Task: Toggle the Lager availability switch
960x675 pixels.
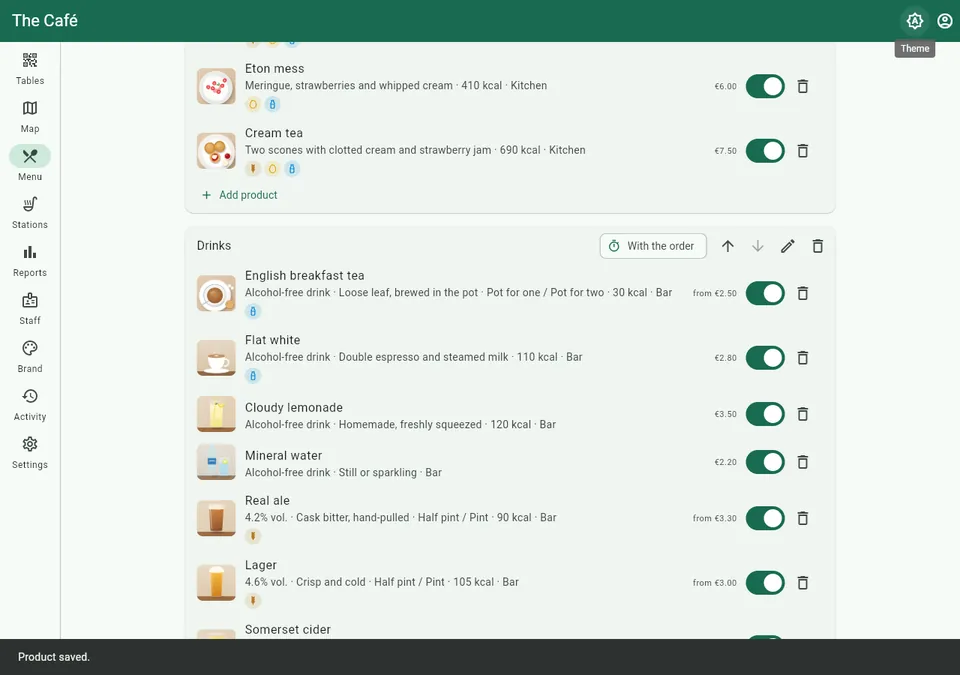Action: pos(765,583)
